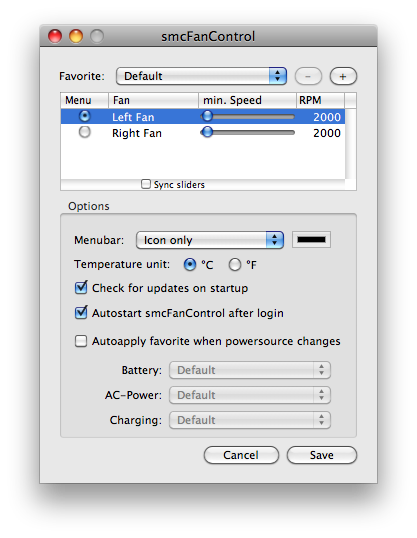Image resolution: width=417 pixels, height=538 pixels.
Task: Minimize the window with yellow button
Action: (76, 36)
